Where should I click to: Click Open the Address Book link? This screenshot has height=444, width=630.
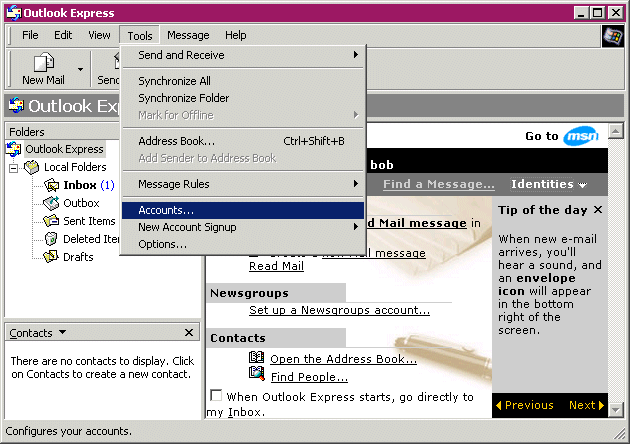click(x=344, y=359)
